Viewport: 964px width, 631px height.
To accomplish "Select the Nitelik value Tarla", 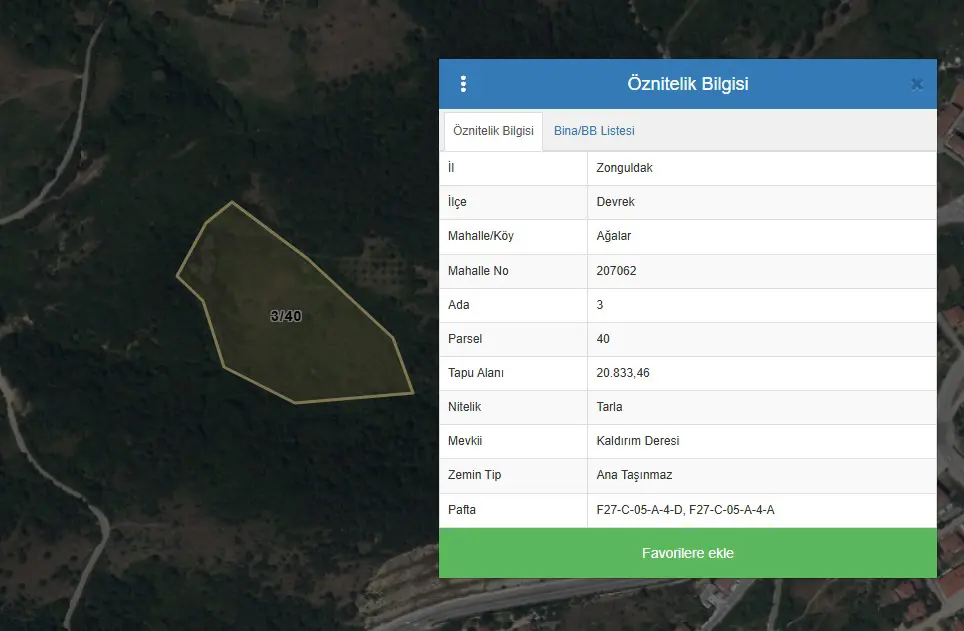I will [x=609, y=407].
